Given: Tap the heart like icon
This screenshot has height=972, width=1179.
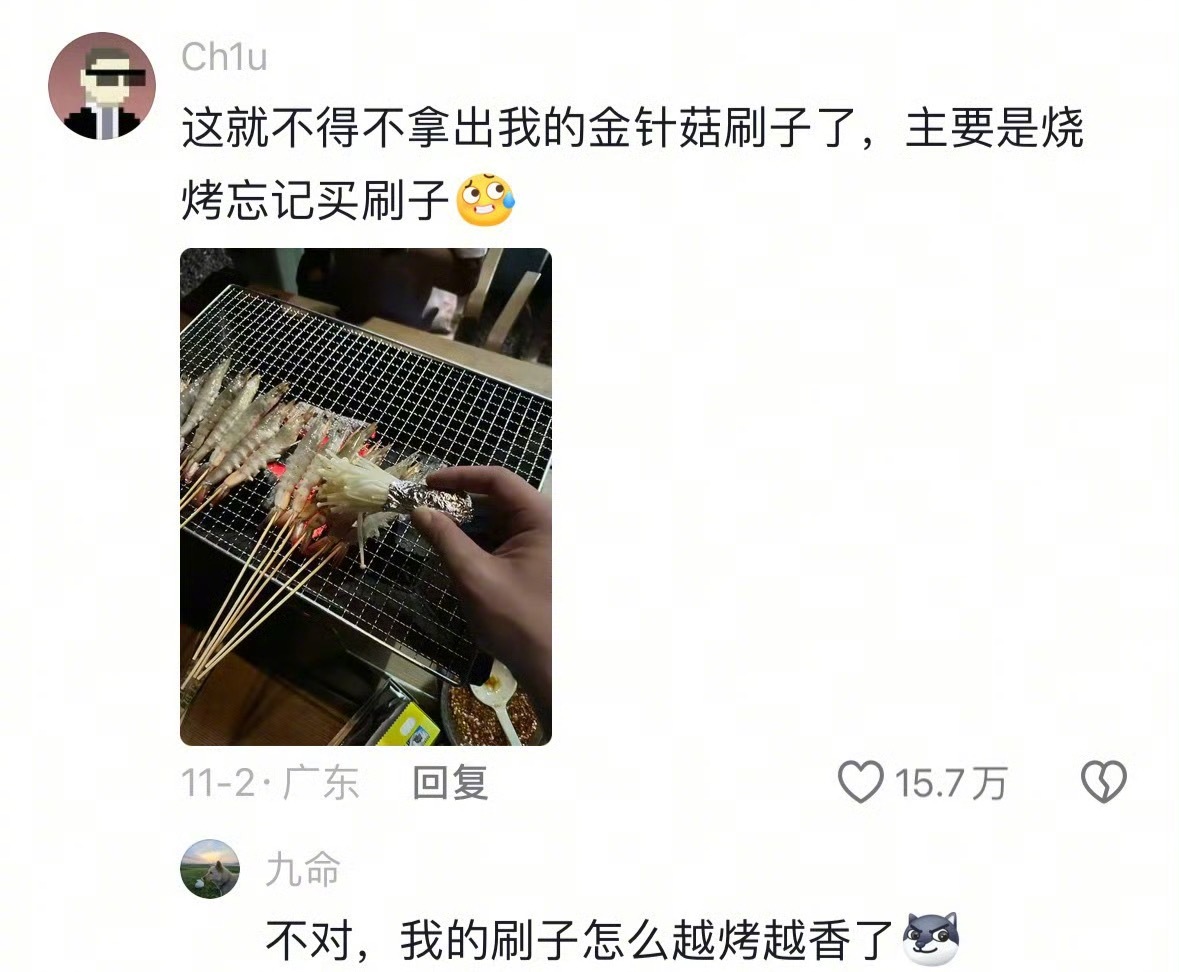Looking at the screenshot, I should (861, 782).
